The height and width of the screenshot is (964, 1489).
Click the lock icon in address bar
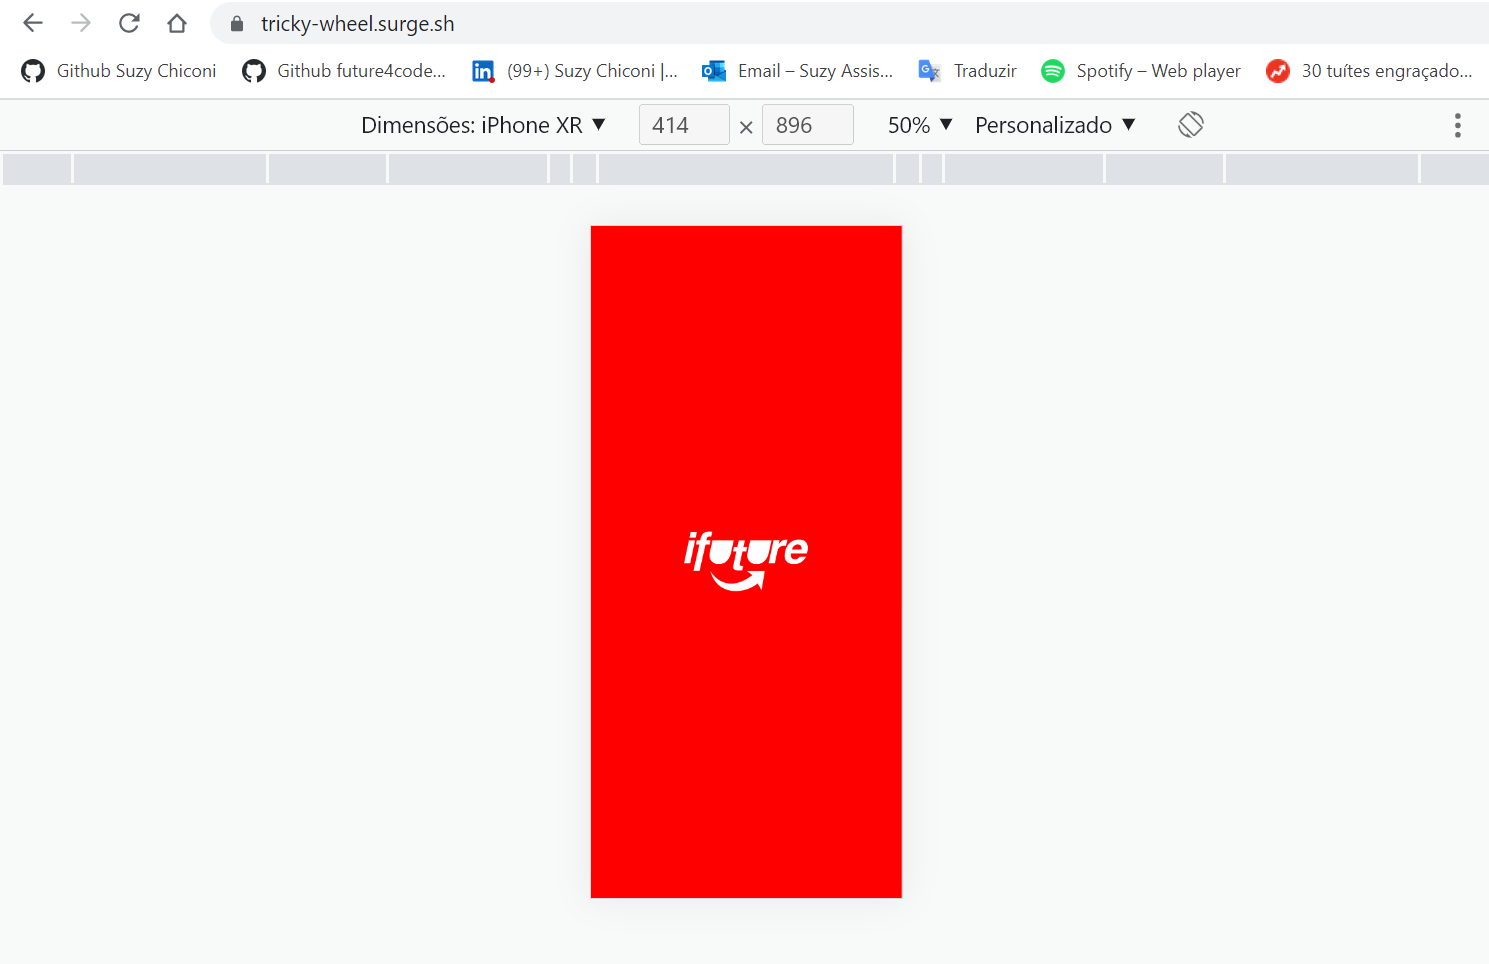[x=237, y=24]
